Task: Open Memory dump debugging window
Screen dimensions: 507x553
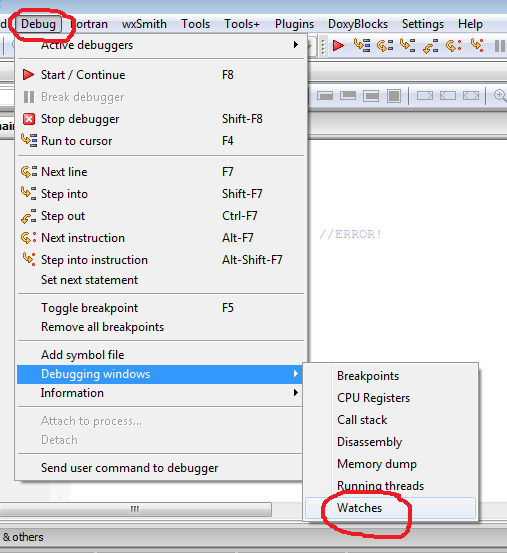Action: coord(390,464)
